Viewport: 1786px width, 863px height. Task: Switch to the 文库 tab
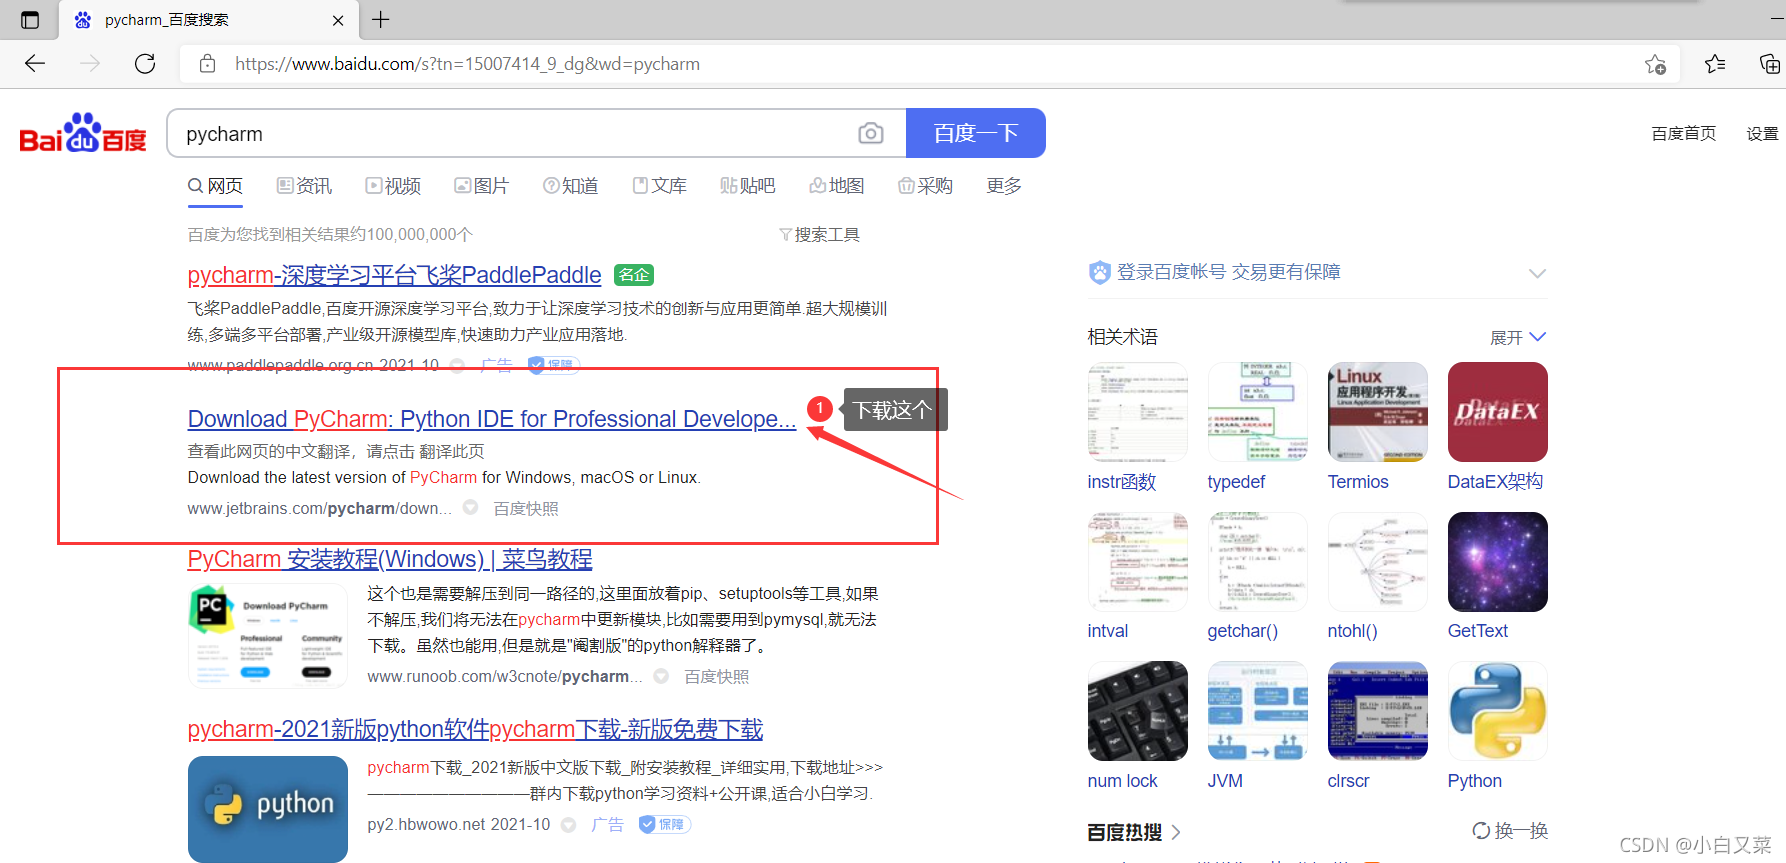pyautogui.click(x=659, y=186)
